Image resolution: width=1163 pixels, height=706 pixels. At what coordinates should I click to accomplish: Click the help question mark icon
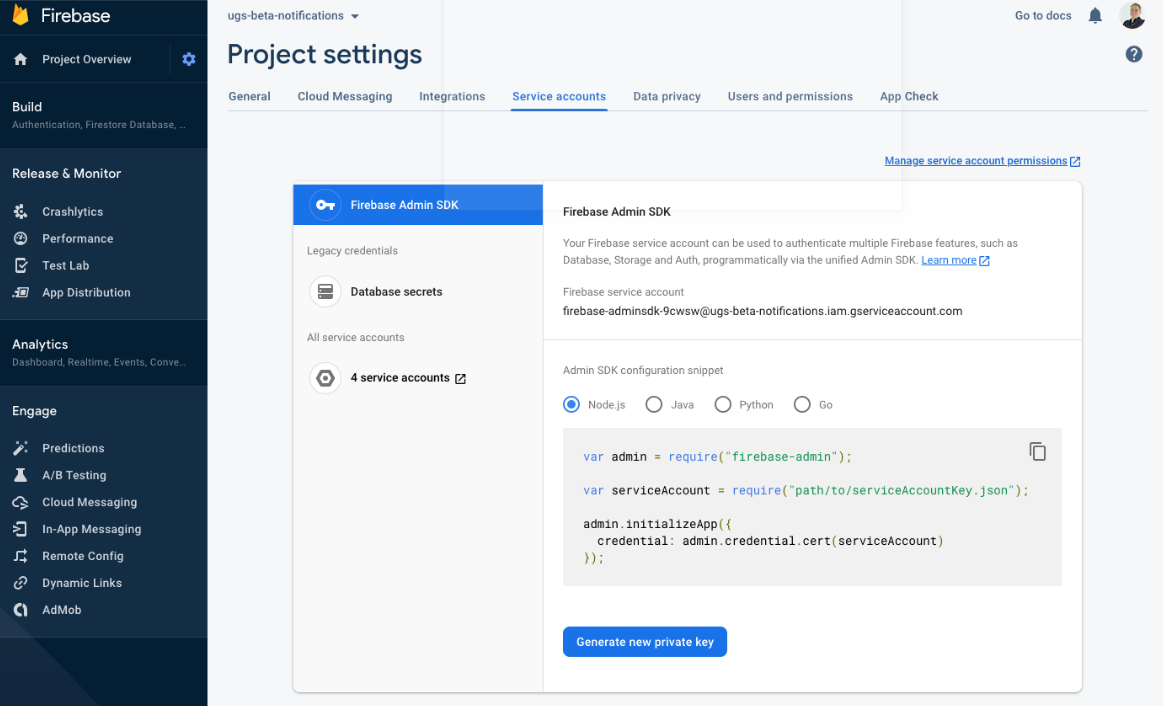1133,54
